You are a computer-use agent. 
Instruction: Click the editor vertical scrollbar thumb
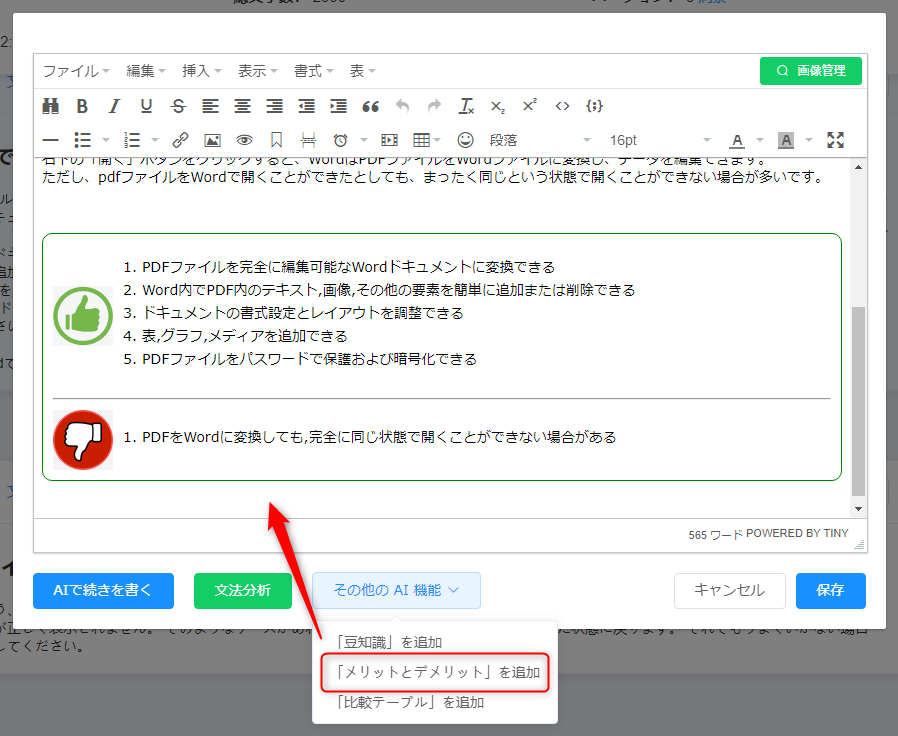tap(858, 401)
